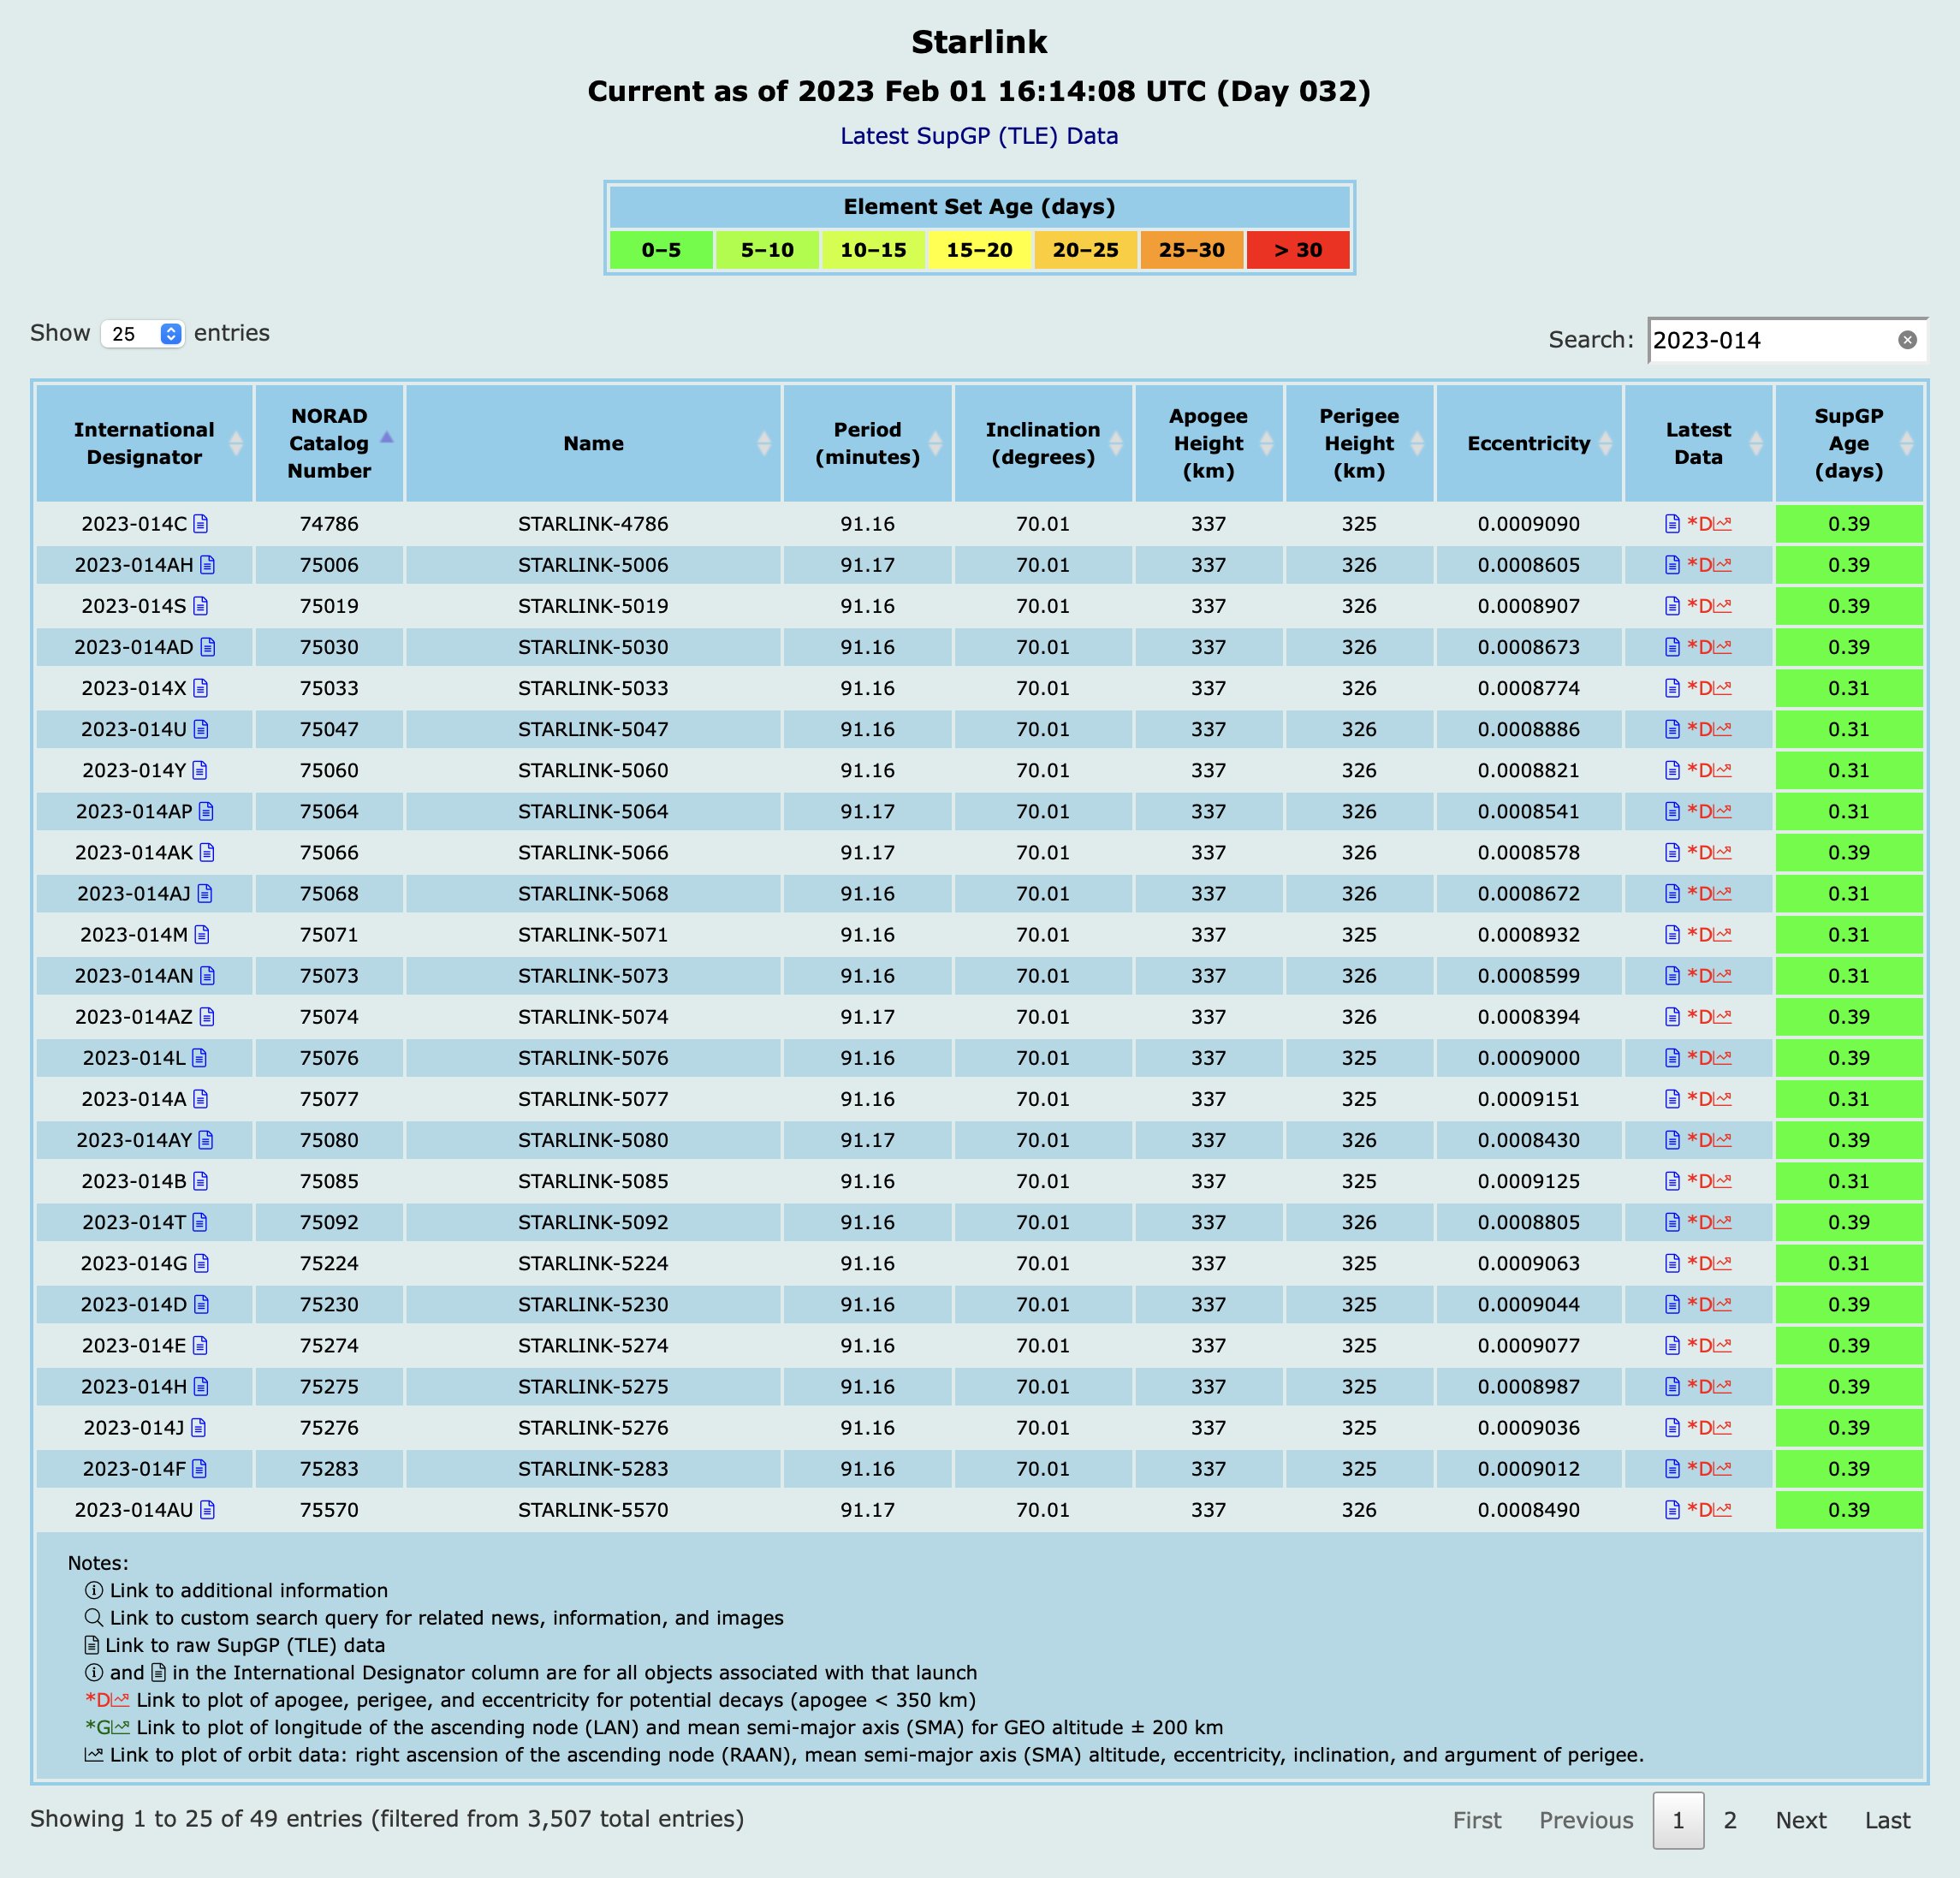Open decay plot *D icon for STARLINK-5074

pyautogui.click(x=1709, y=1017)
